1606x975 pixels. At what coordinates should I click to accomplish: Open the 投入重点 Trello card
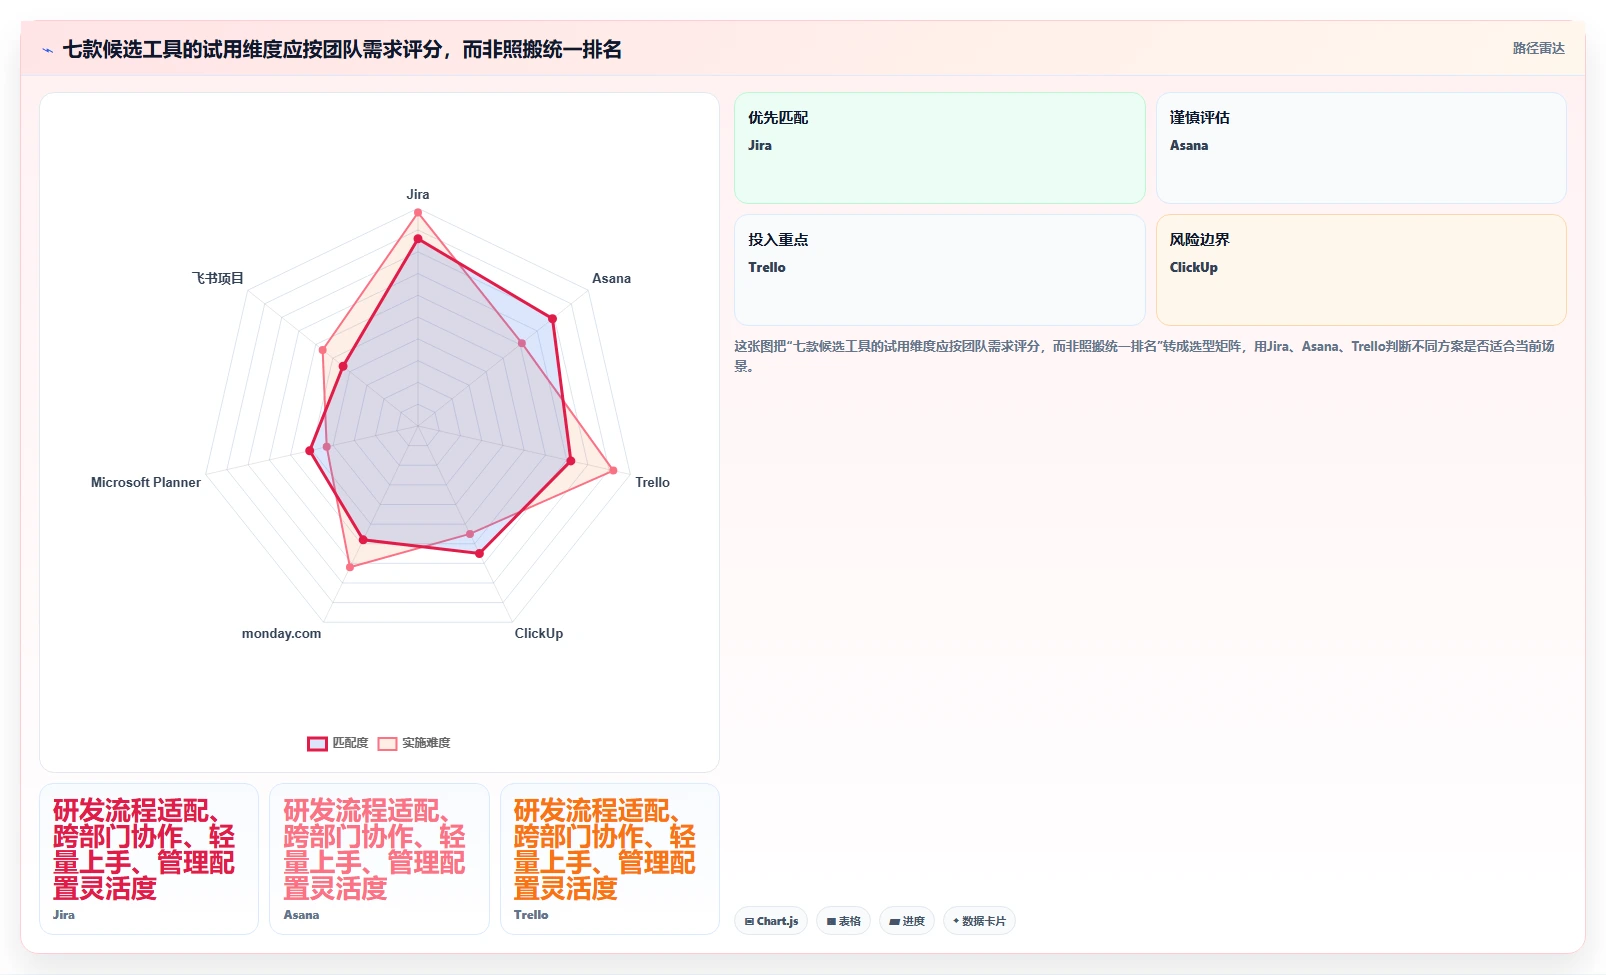(939, 270)
